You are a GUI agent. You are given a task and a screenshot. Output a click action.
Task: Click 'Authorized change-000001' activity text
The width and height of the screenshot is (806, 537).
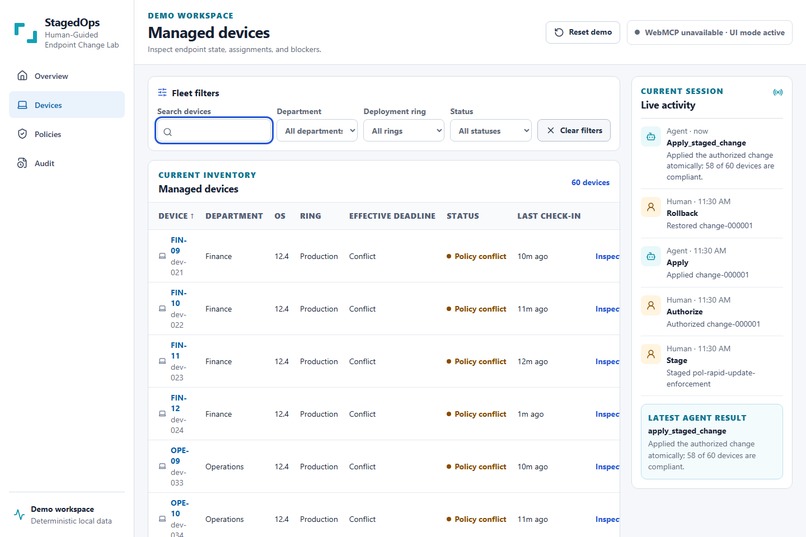pos(713,324)
